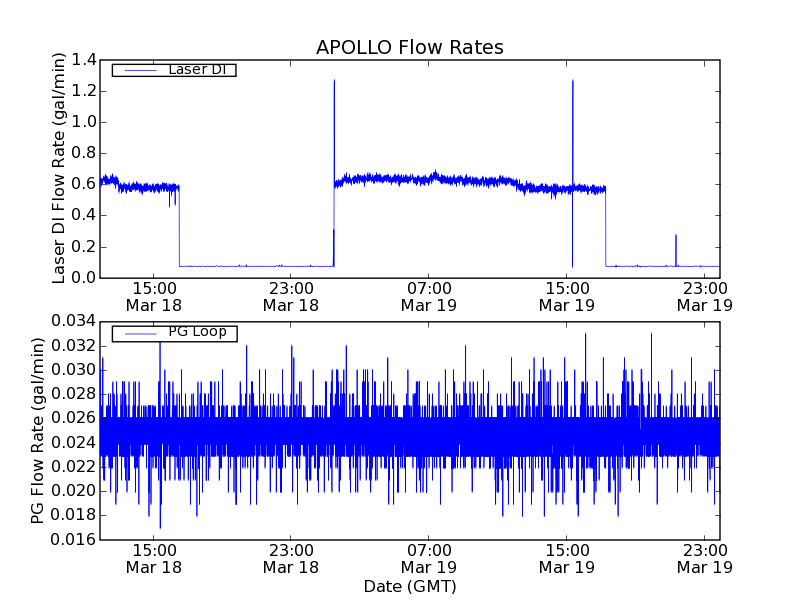Click the 0.034 tick label on bottom plot
Viewport: 800px width, 600px height.
click(x=73, y=321)
